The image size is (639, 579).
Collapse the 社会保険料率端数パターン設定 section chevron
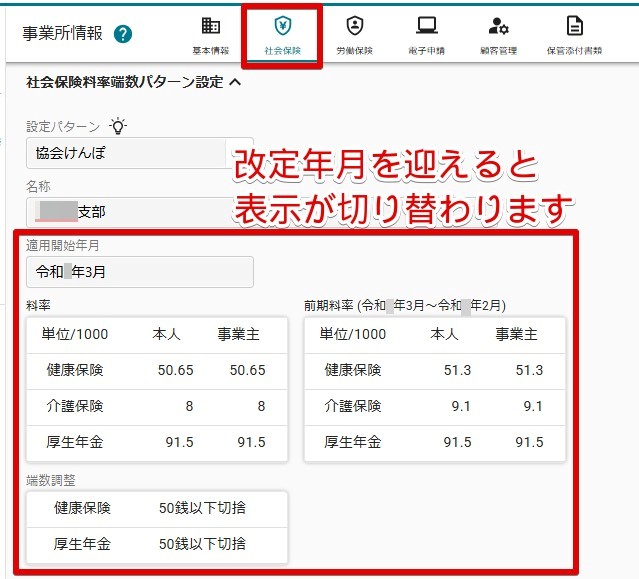point(235,82)
